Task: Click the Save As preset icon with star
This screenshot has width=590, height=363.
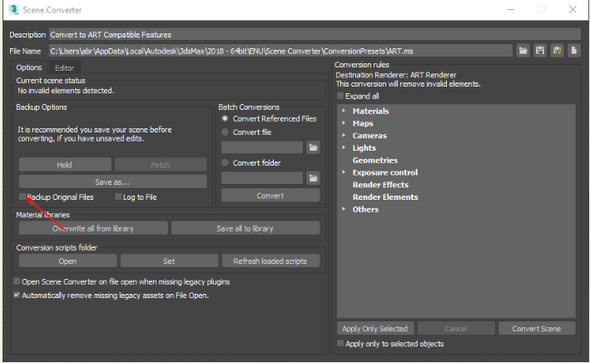Action: [557, 50]
